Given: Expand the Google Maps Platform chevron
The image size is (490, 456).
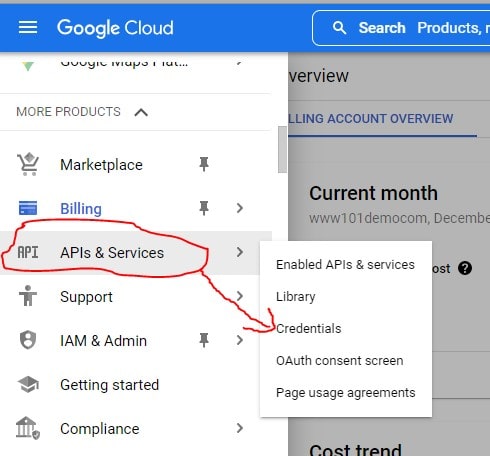Looking at the screenshot, I should [239, 62].
